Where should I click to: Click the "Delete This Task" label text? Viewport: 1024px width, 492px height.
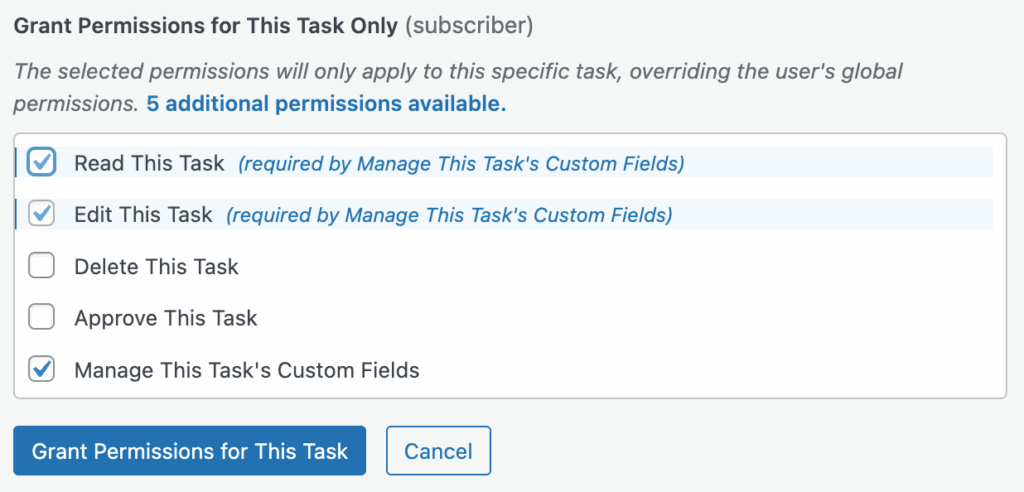pos(156,266)
